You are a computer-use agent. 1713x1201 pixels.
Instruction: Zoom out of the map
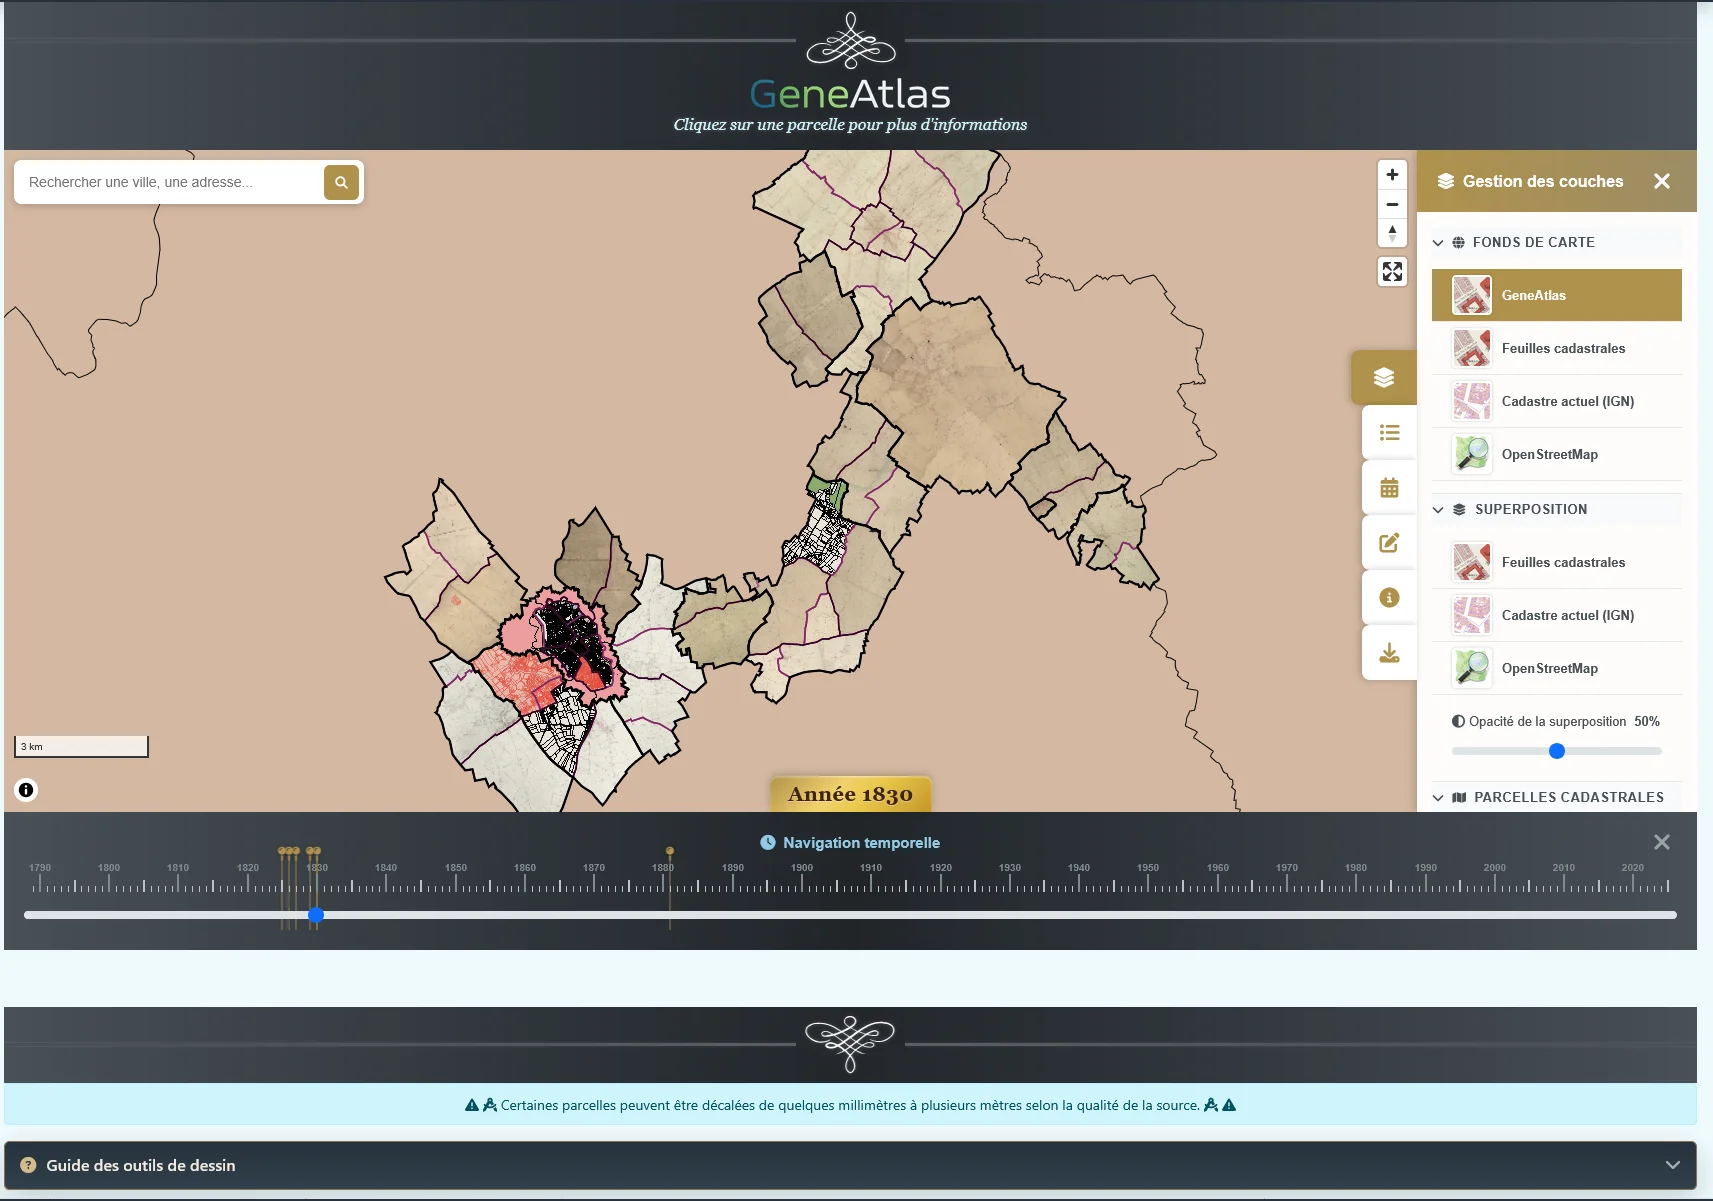[x=1392, y=204]
